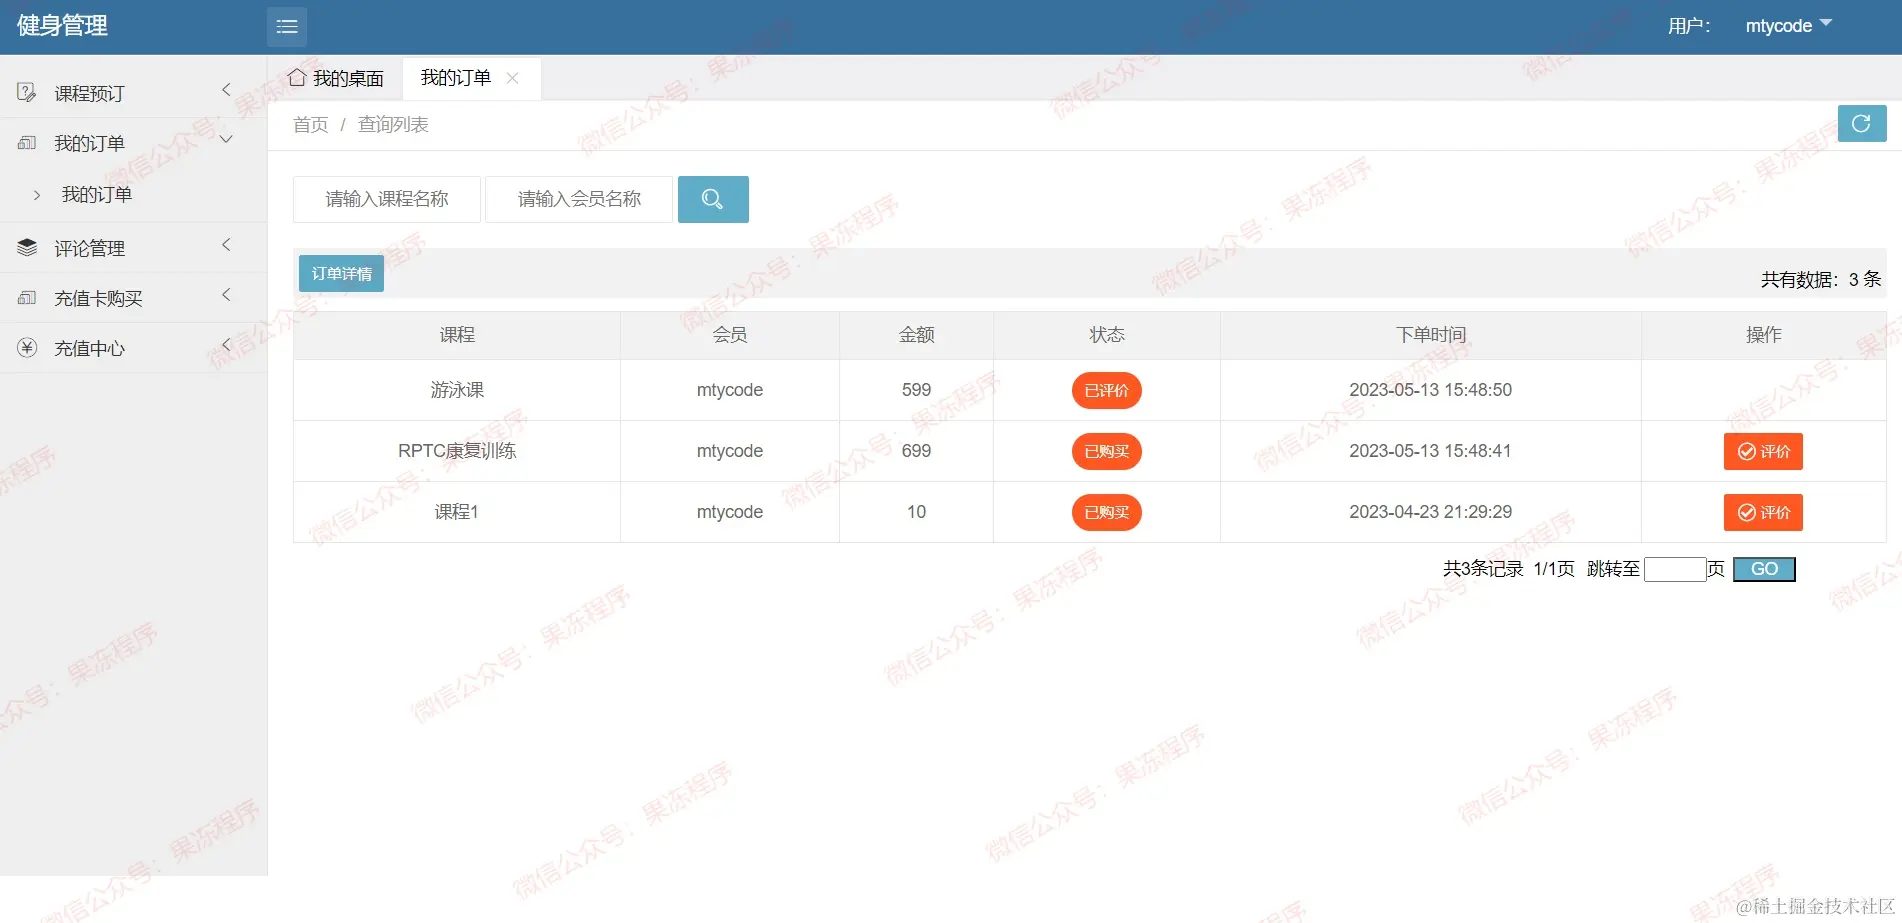Expand the 充值中心 menu chevron

(x=226, y=345)
